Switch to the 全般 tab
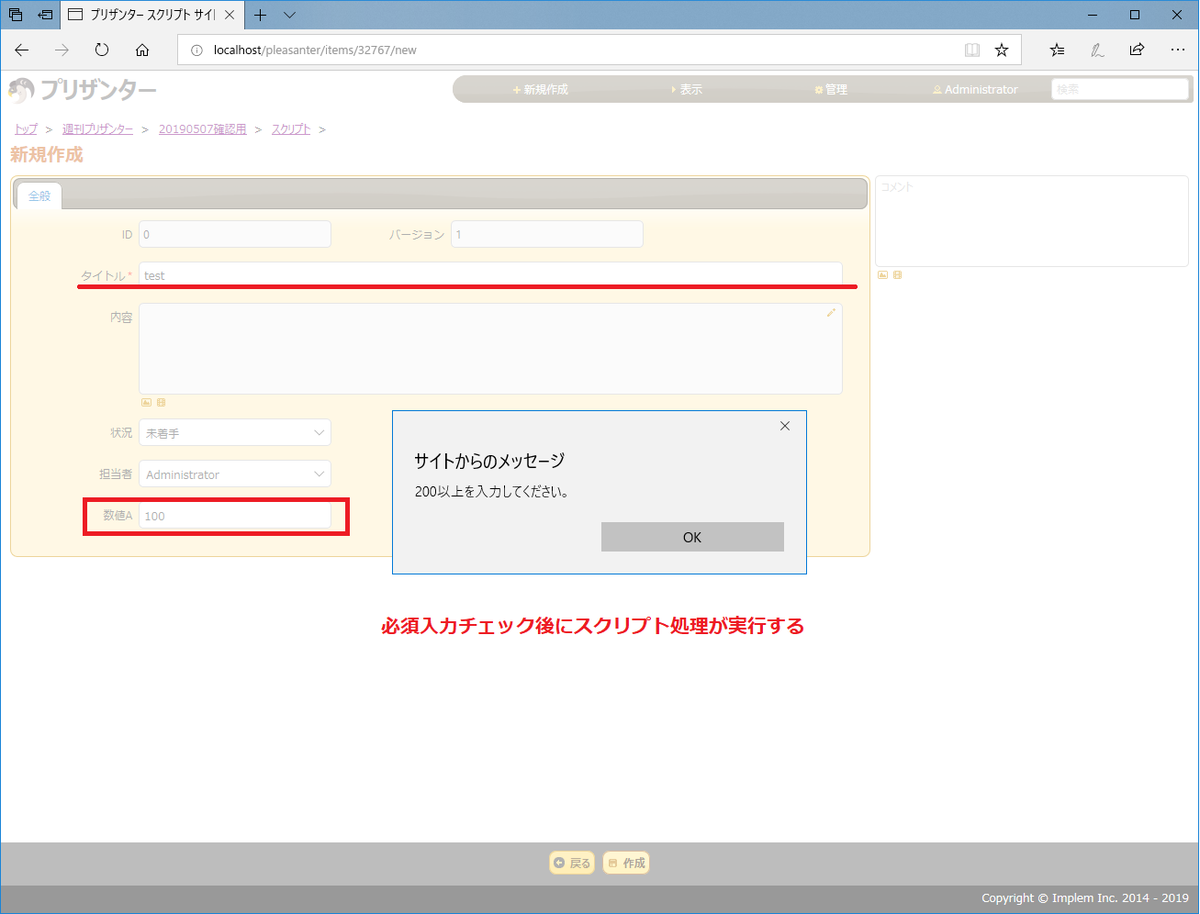 pyautogui.click(x=39, y=195)
